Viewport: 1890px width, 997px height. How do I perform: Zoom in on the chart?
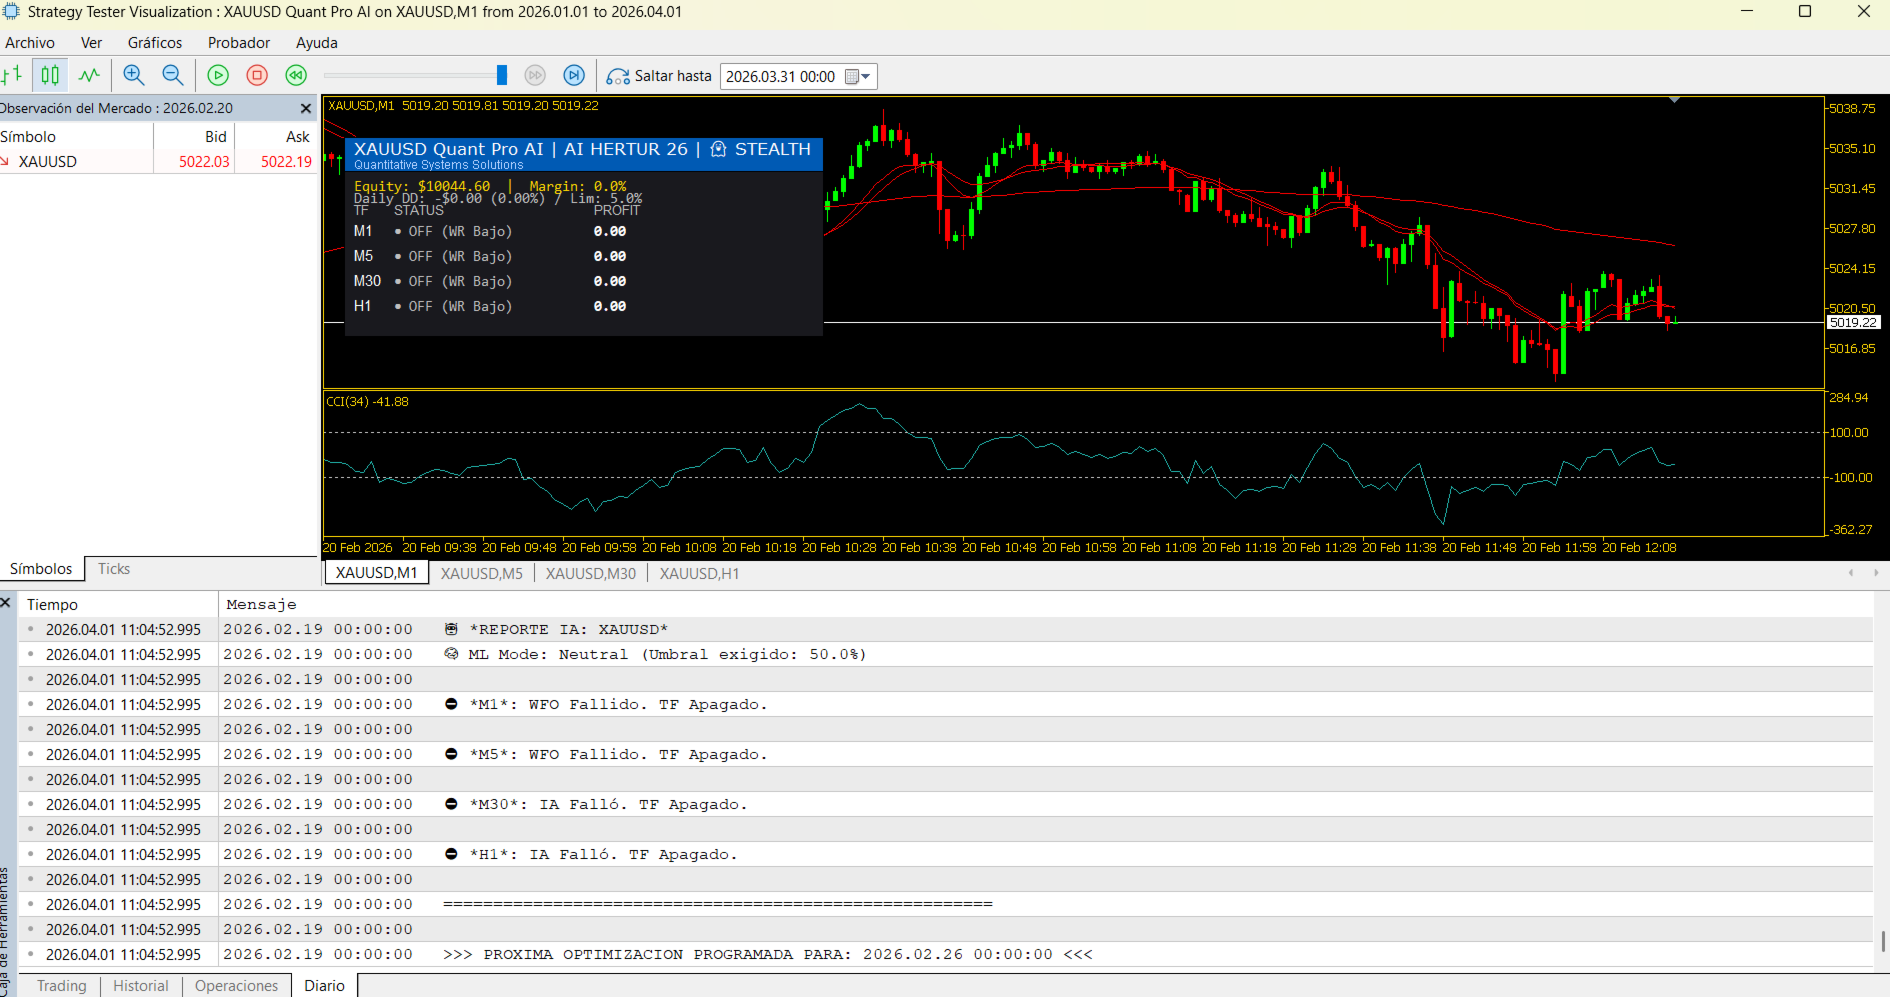click(133, 75)
